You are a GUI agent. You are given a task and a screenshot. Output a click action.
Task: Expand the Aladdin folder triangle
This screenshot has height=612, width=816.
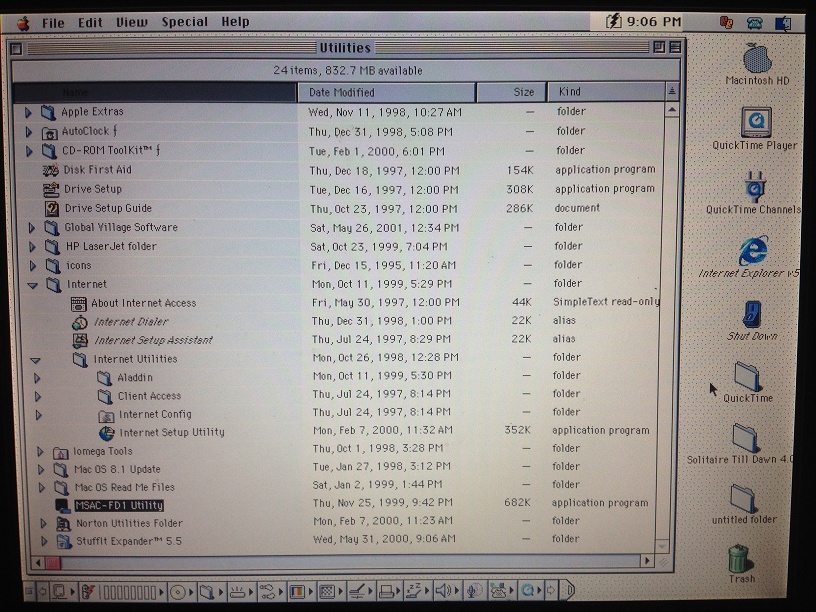pos(37,378)
